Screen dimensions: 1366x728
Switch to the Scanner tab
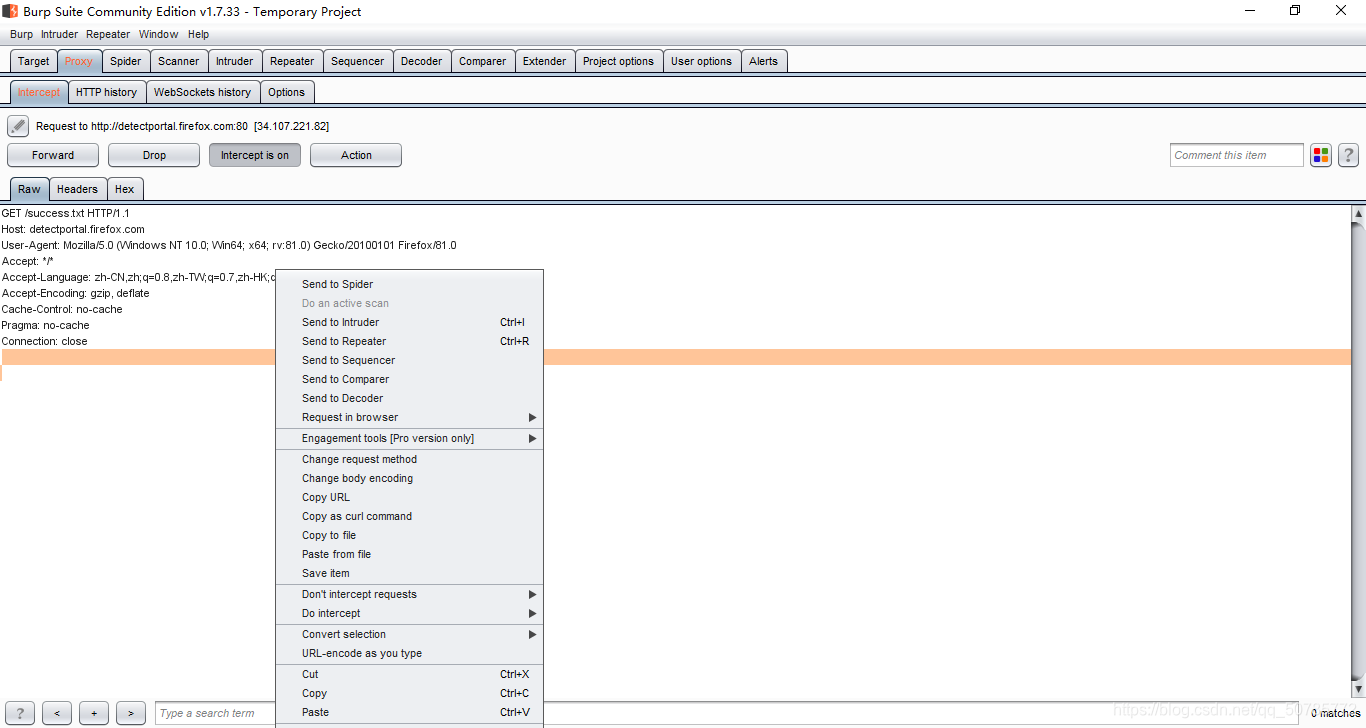point(179,61)
